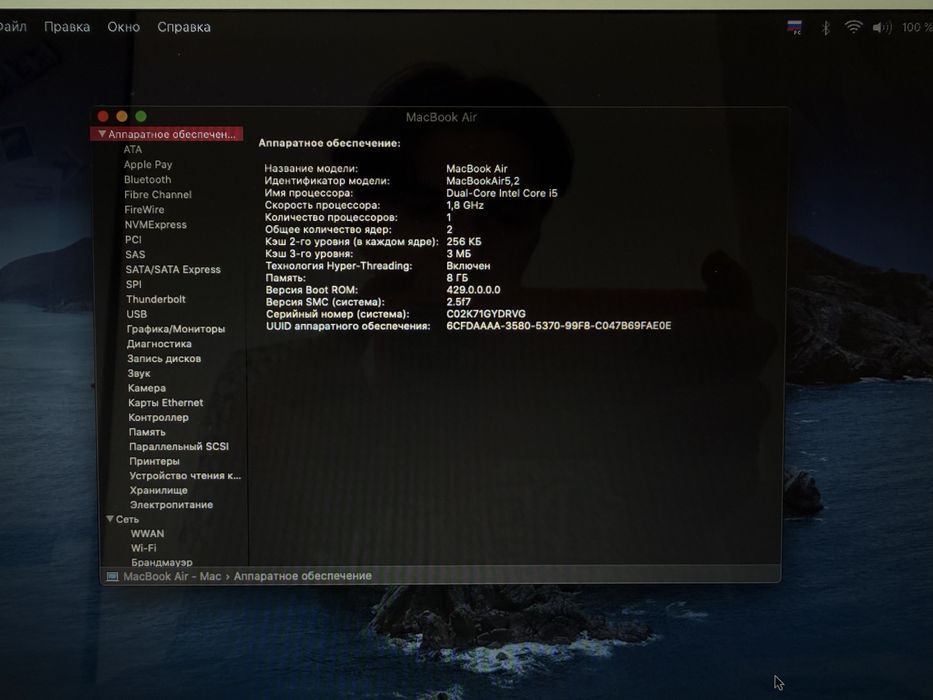Click Mac in the path bar
The width and height of the screenshot is (933, 700).
click(210, 576)
